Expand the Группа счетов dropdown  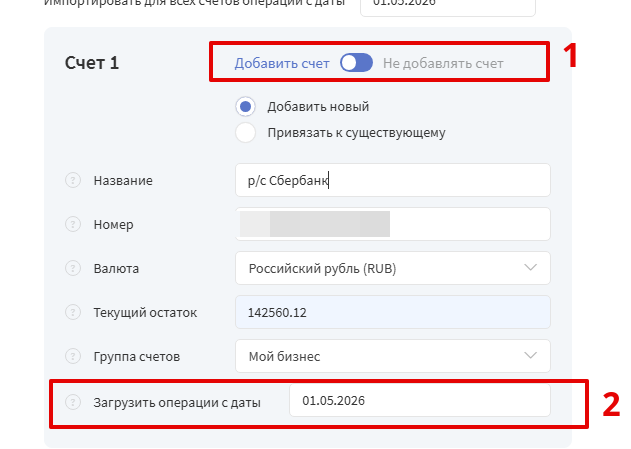click(x=393, y=356)
